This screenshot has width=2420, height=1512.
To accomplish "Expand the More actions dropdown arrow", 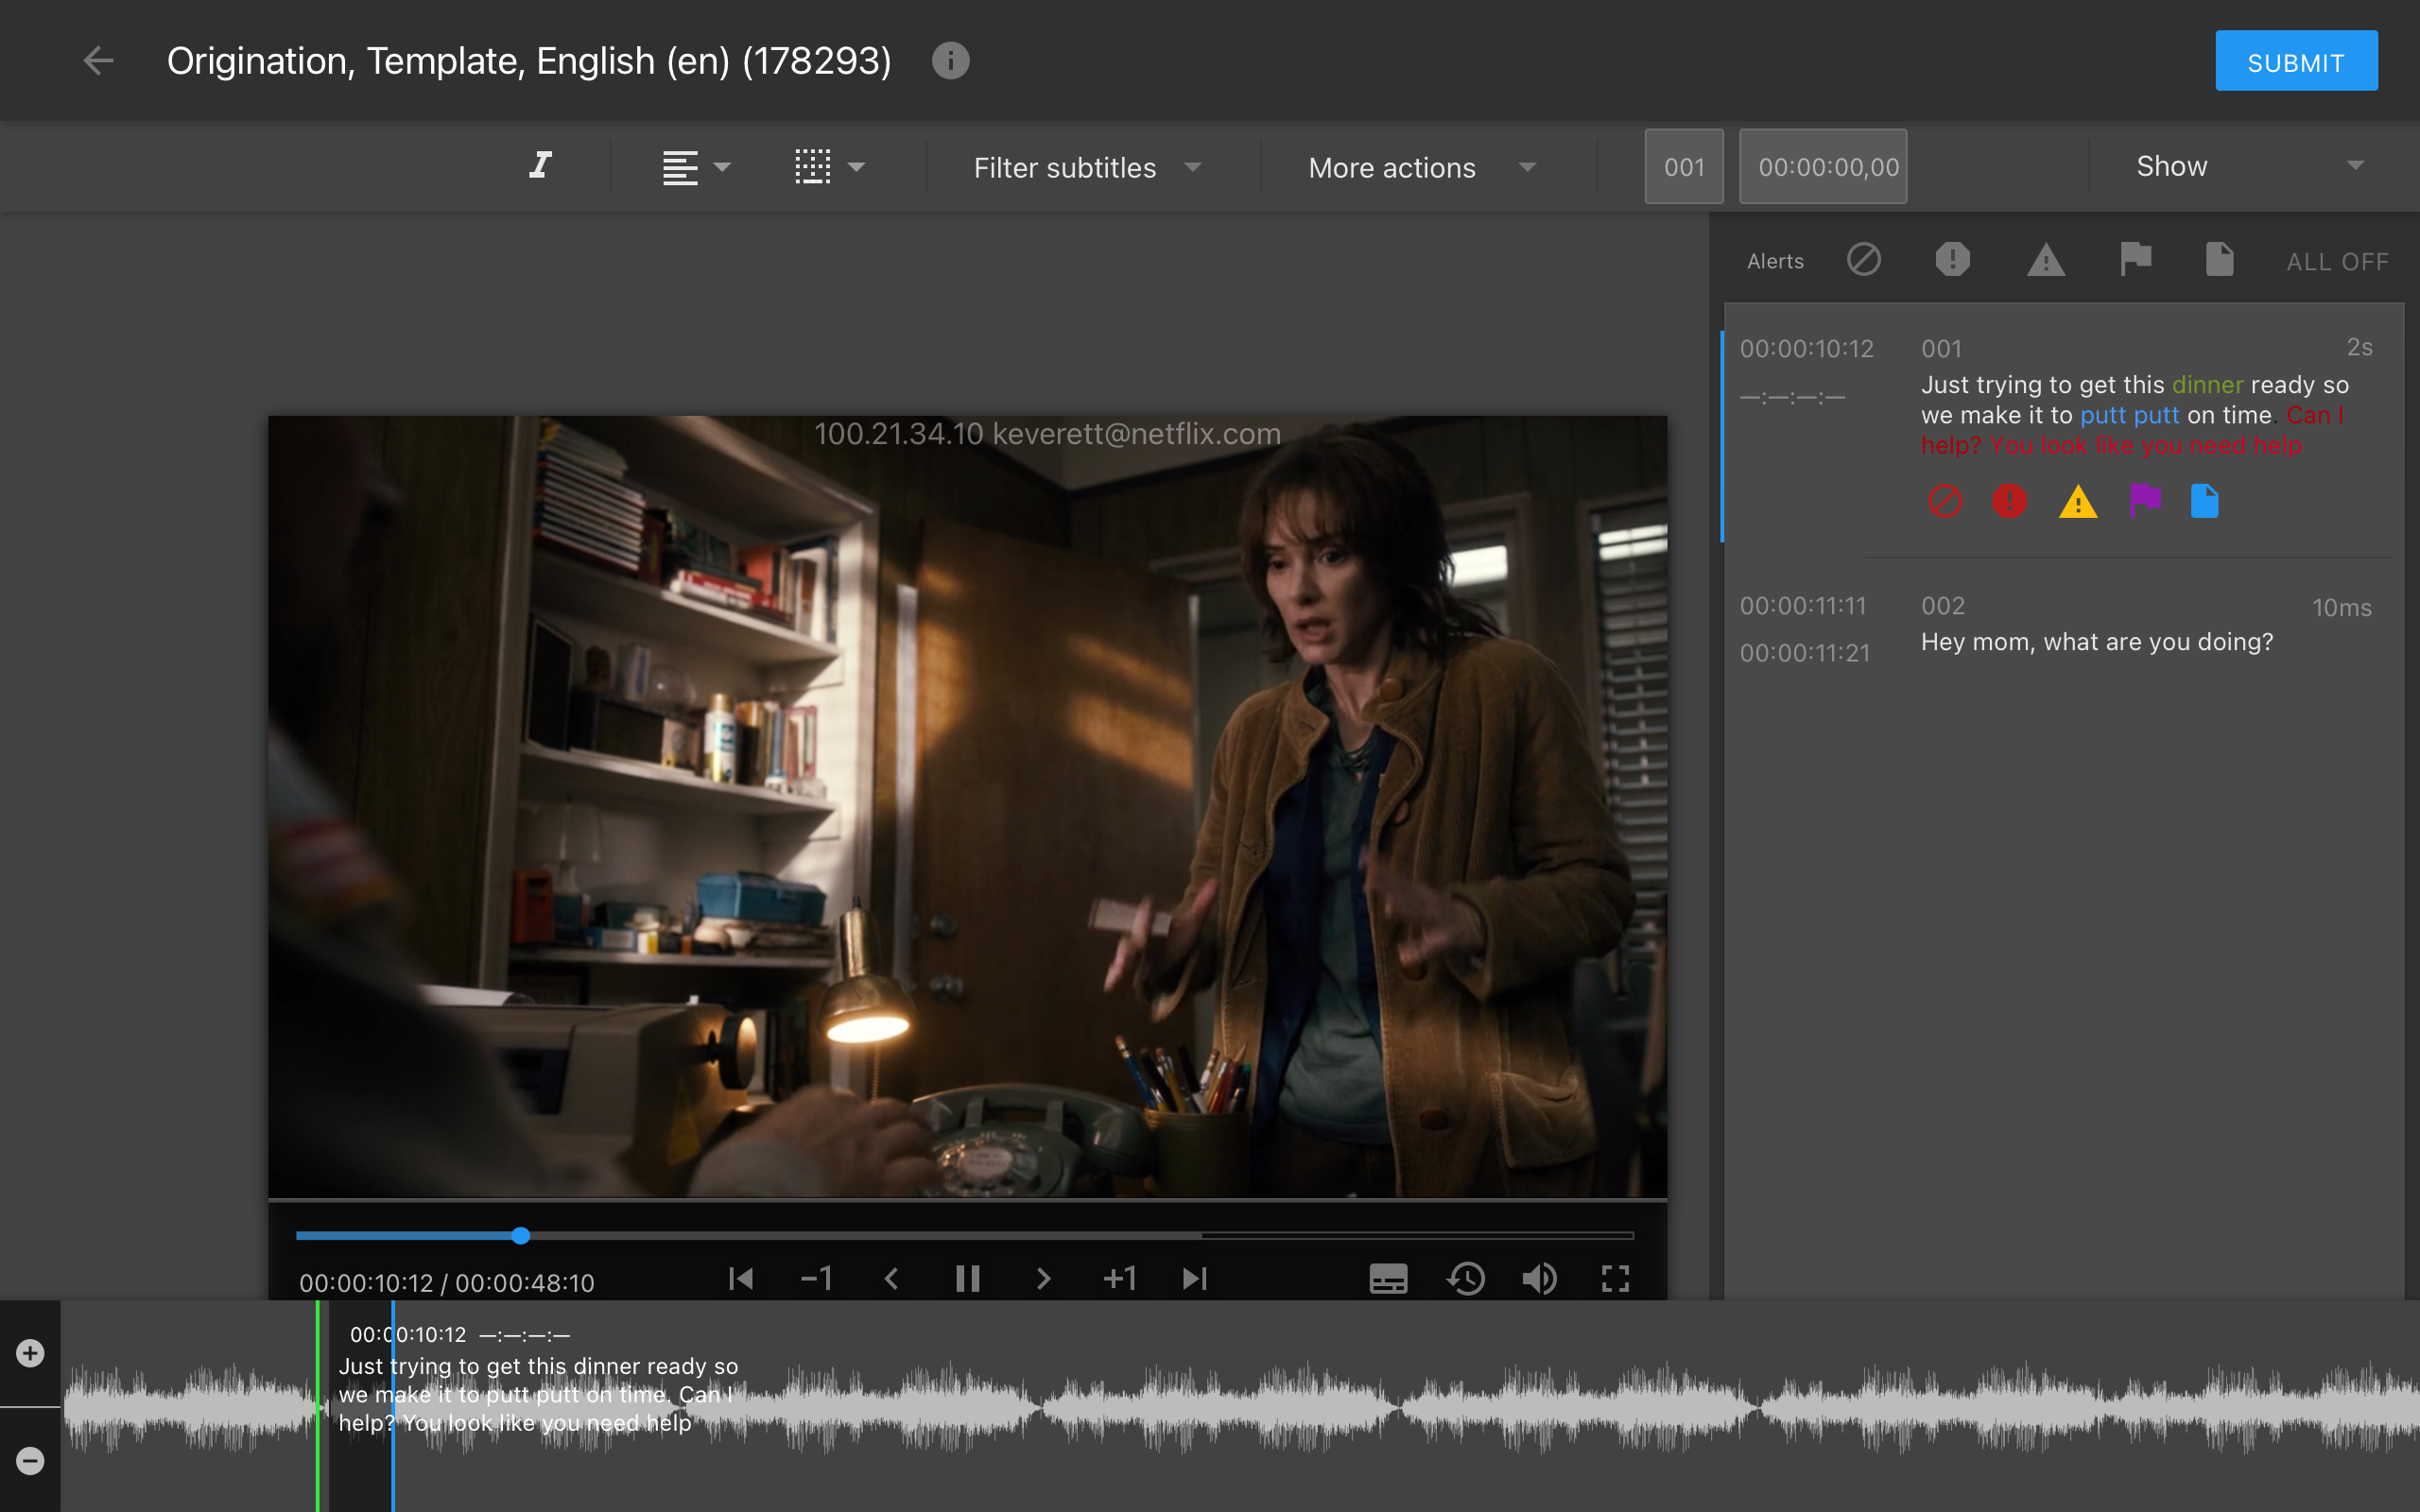I will coord(1527,167).
